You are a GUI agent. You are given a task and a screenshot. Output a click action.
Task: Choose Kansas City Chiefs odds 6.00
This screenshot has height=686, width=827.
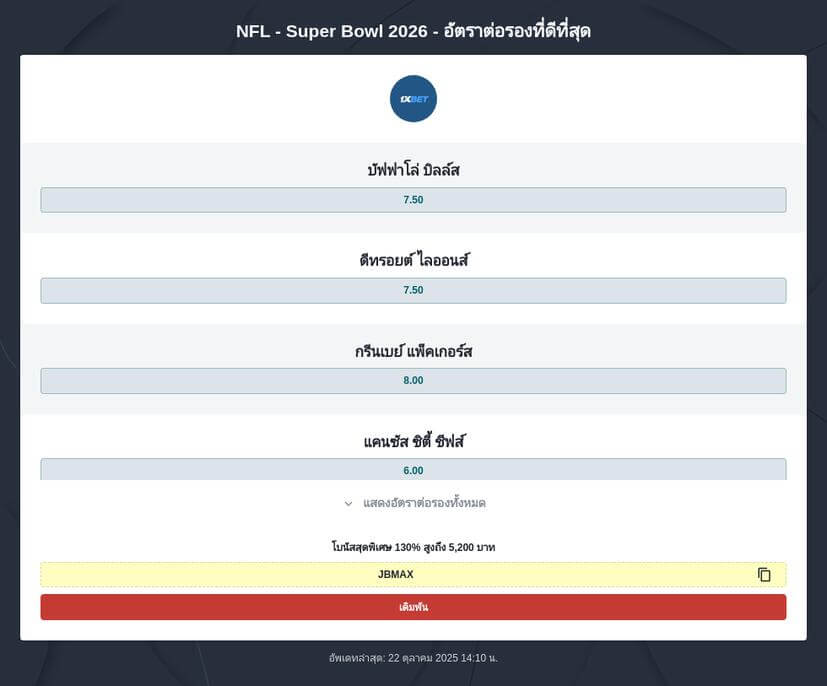pos(413,470)
